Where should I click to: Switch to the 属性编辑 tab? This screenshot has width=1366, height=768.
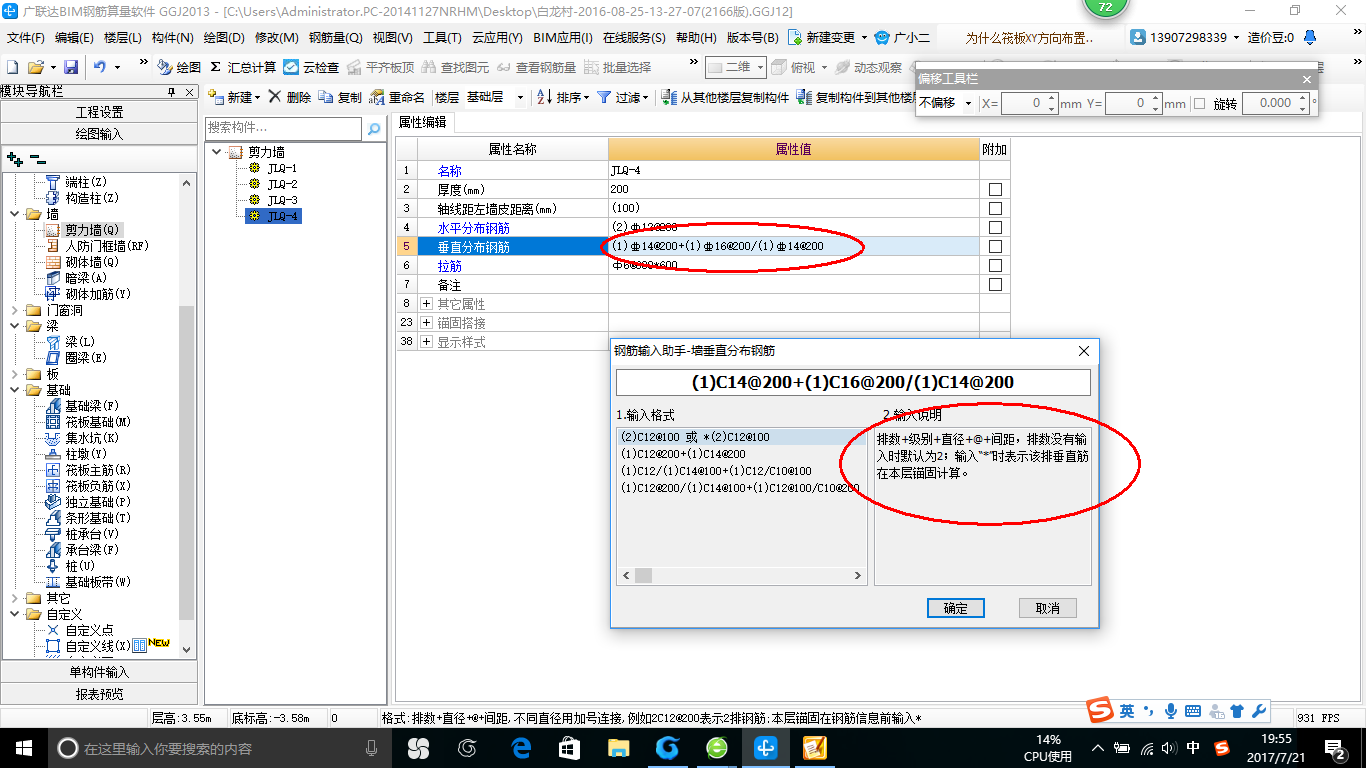pyautogui.click(x=422, y=122)
